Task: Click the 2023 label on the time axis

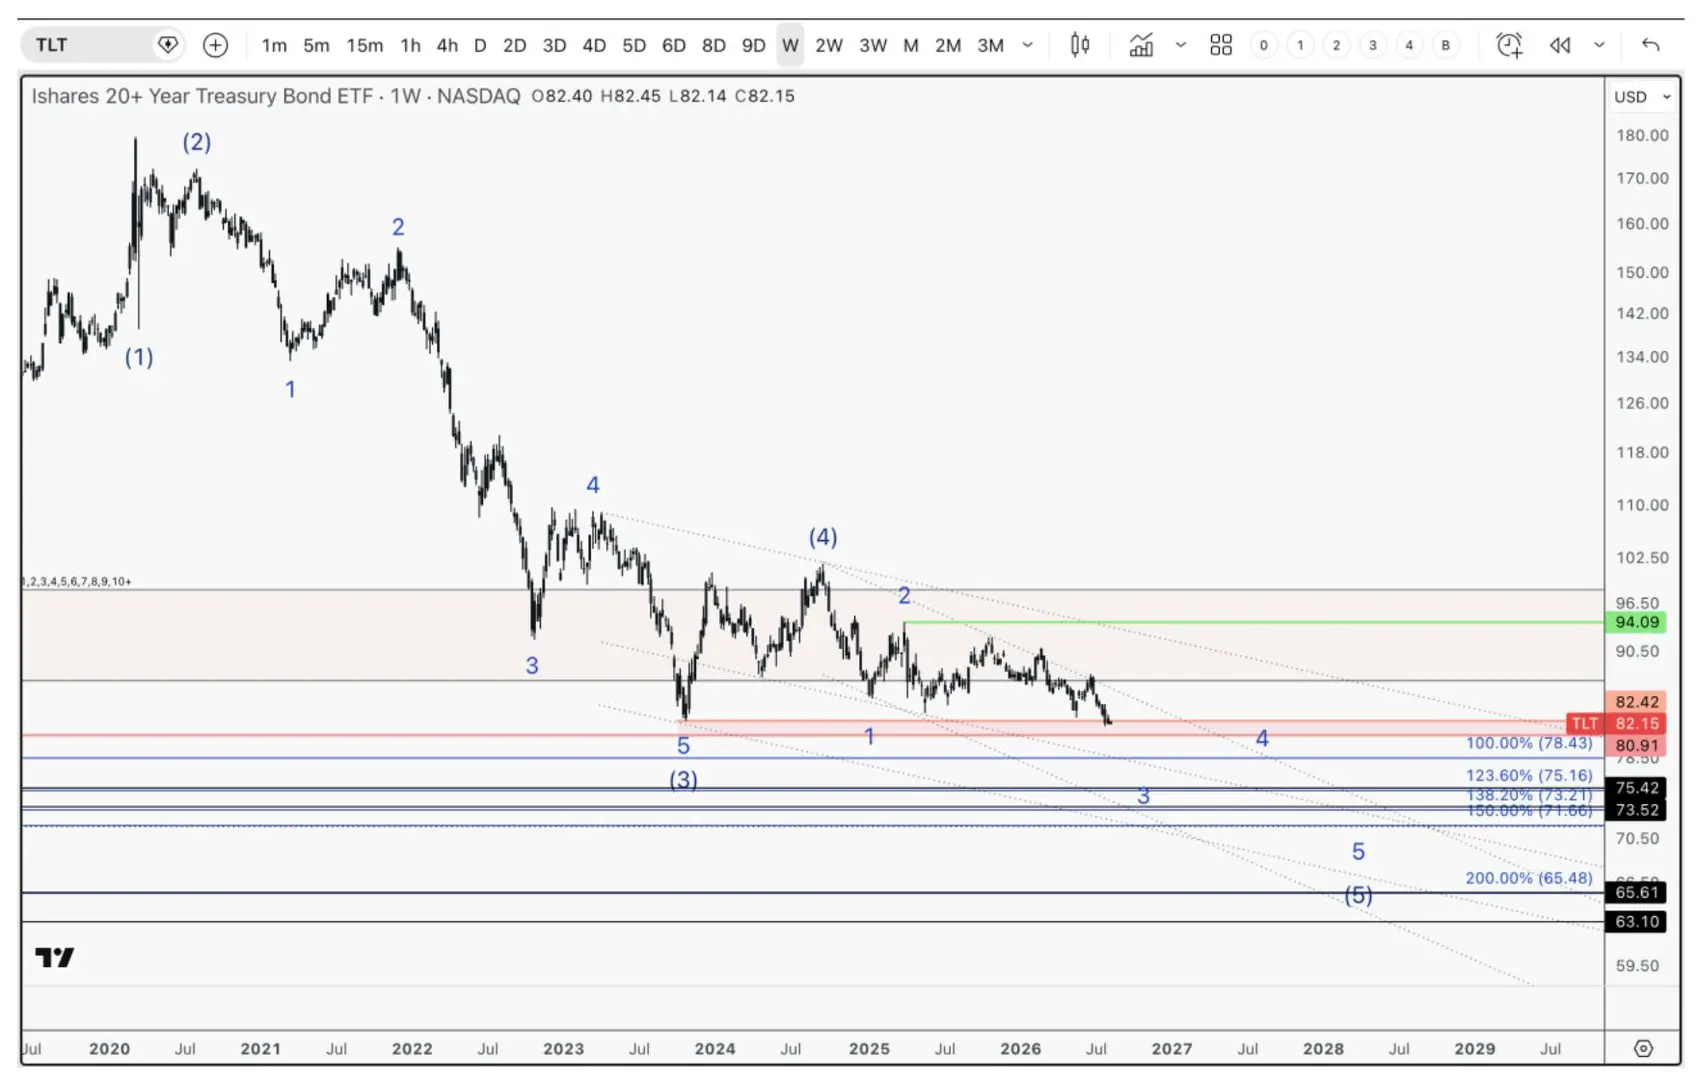Action: pos(563,1048)
